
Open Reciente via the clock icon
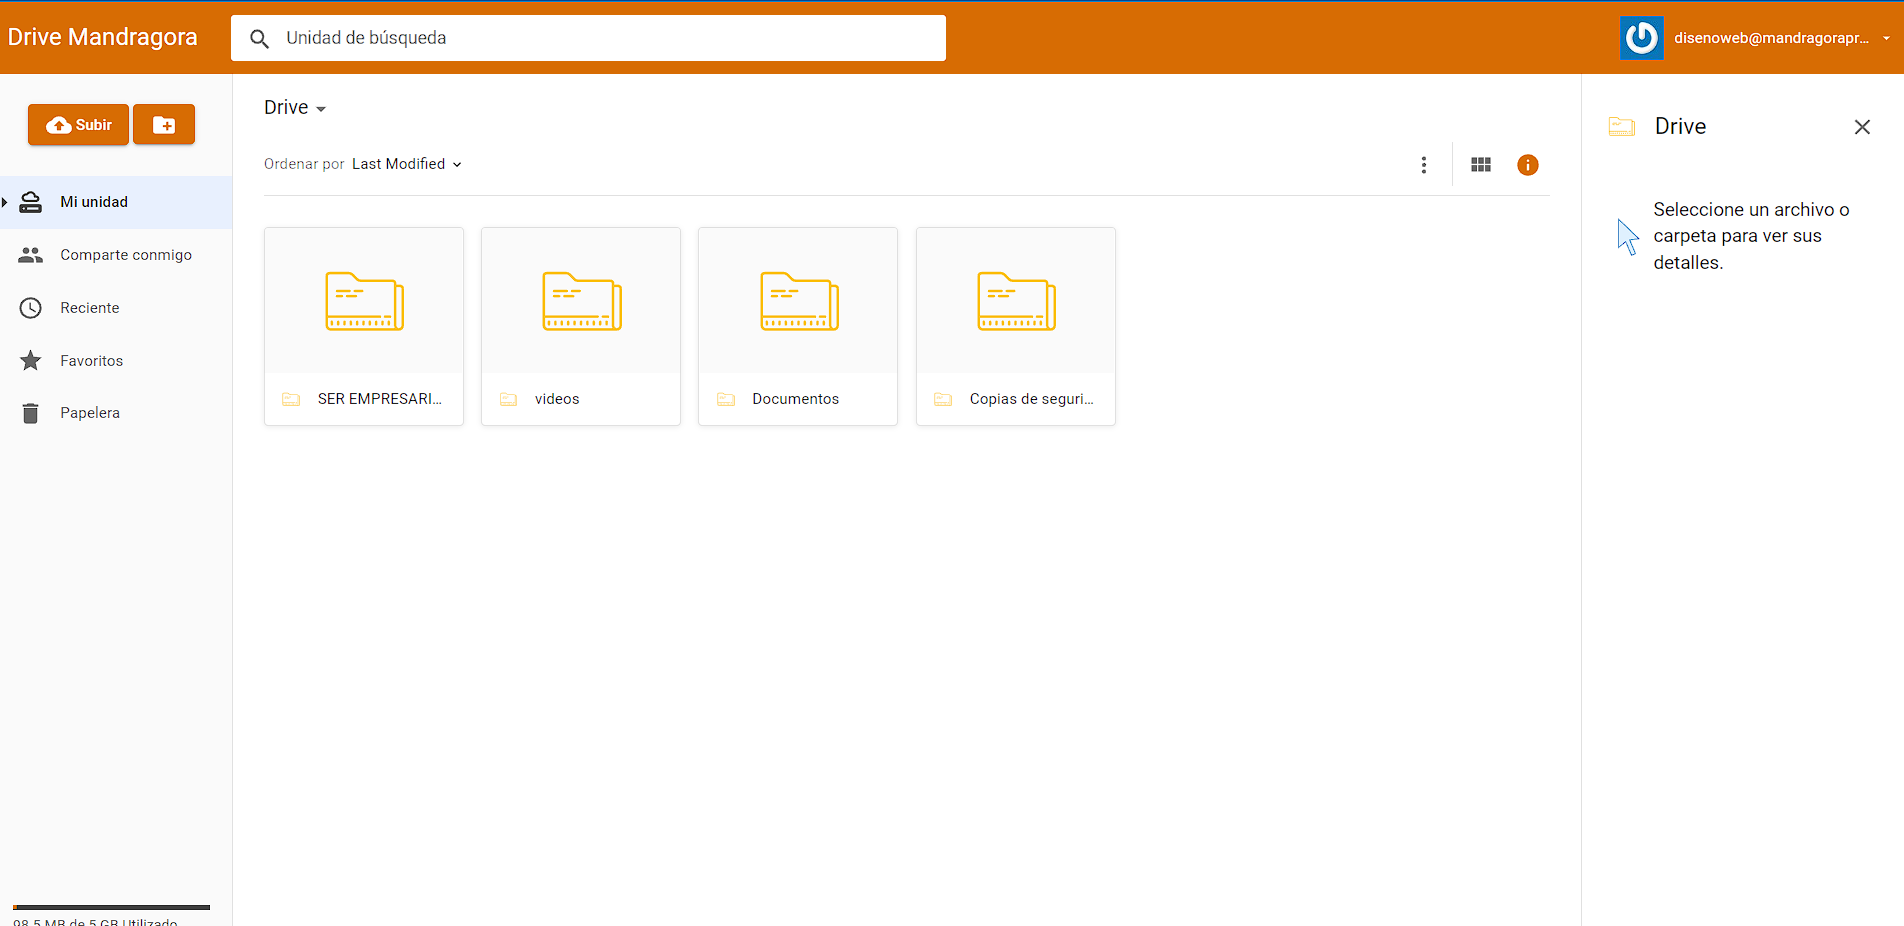click(30, 307)
